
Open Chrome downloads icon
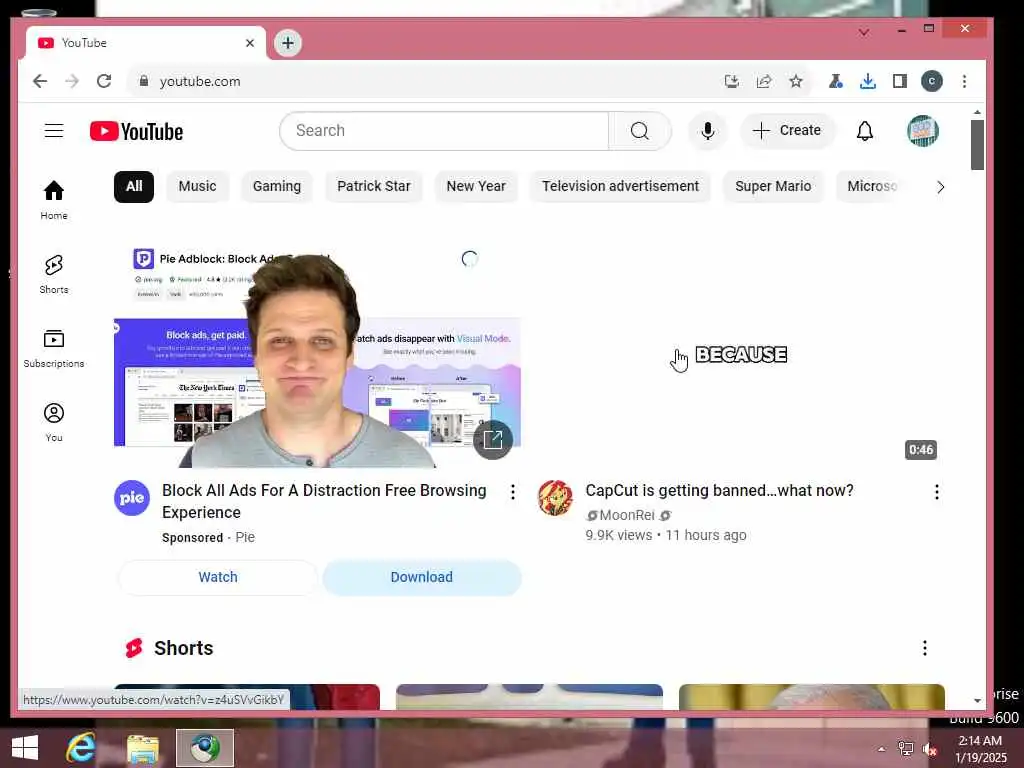(x=868, y=81)
